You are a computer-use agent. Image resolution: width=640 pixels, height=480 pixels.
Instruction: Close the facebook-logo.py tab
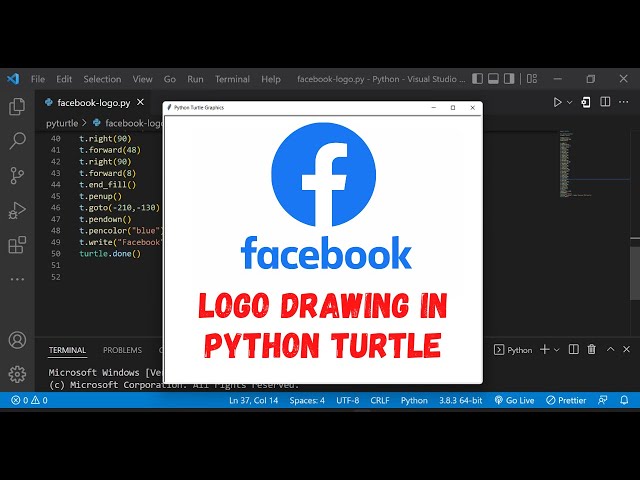(140, 102)
